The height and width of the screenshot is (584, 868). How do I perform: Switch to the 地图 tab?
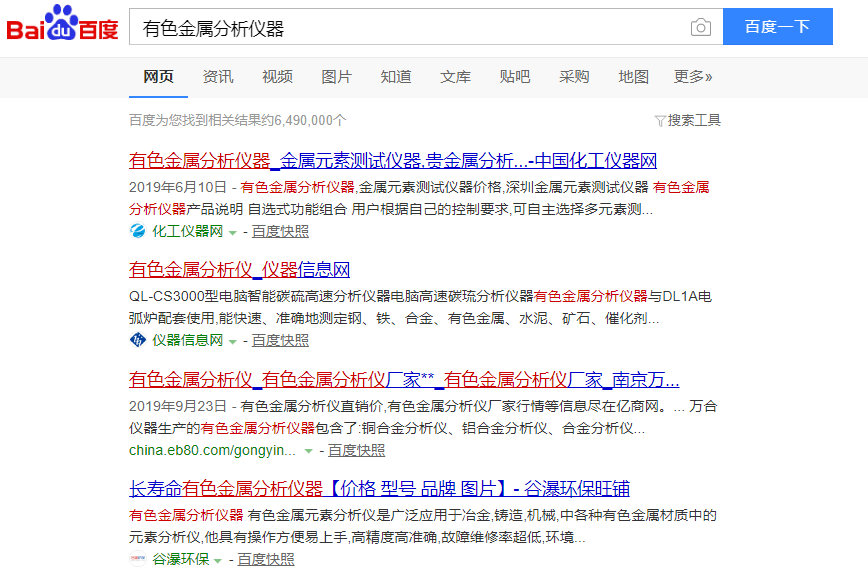pos(633,76)
